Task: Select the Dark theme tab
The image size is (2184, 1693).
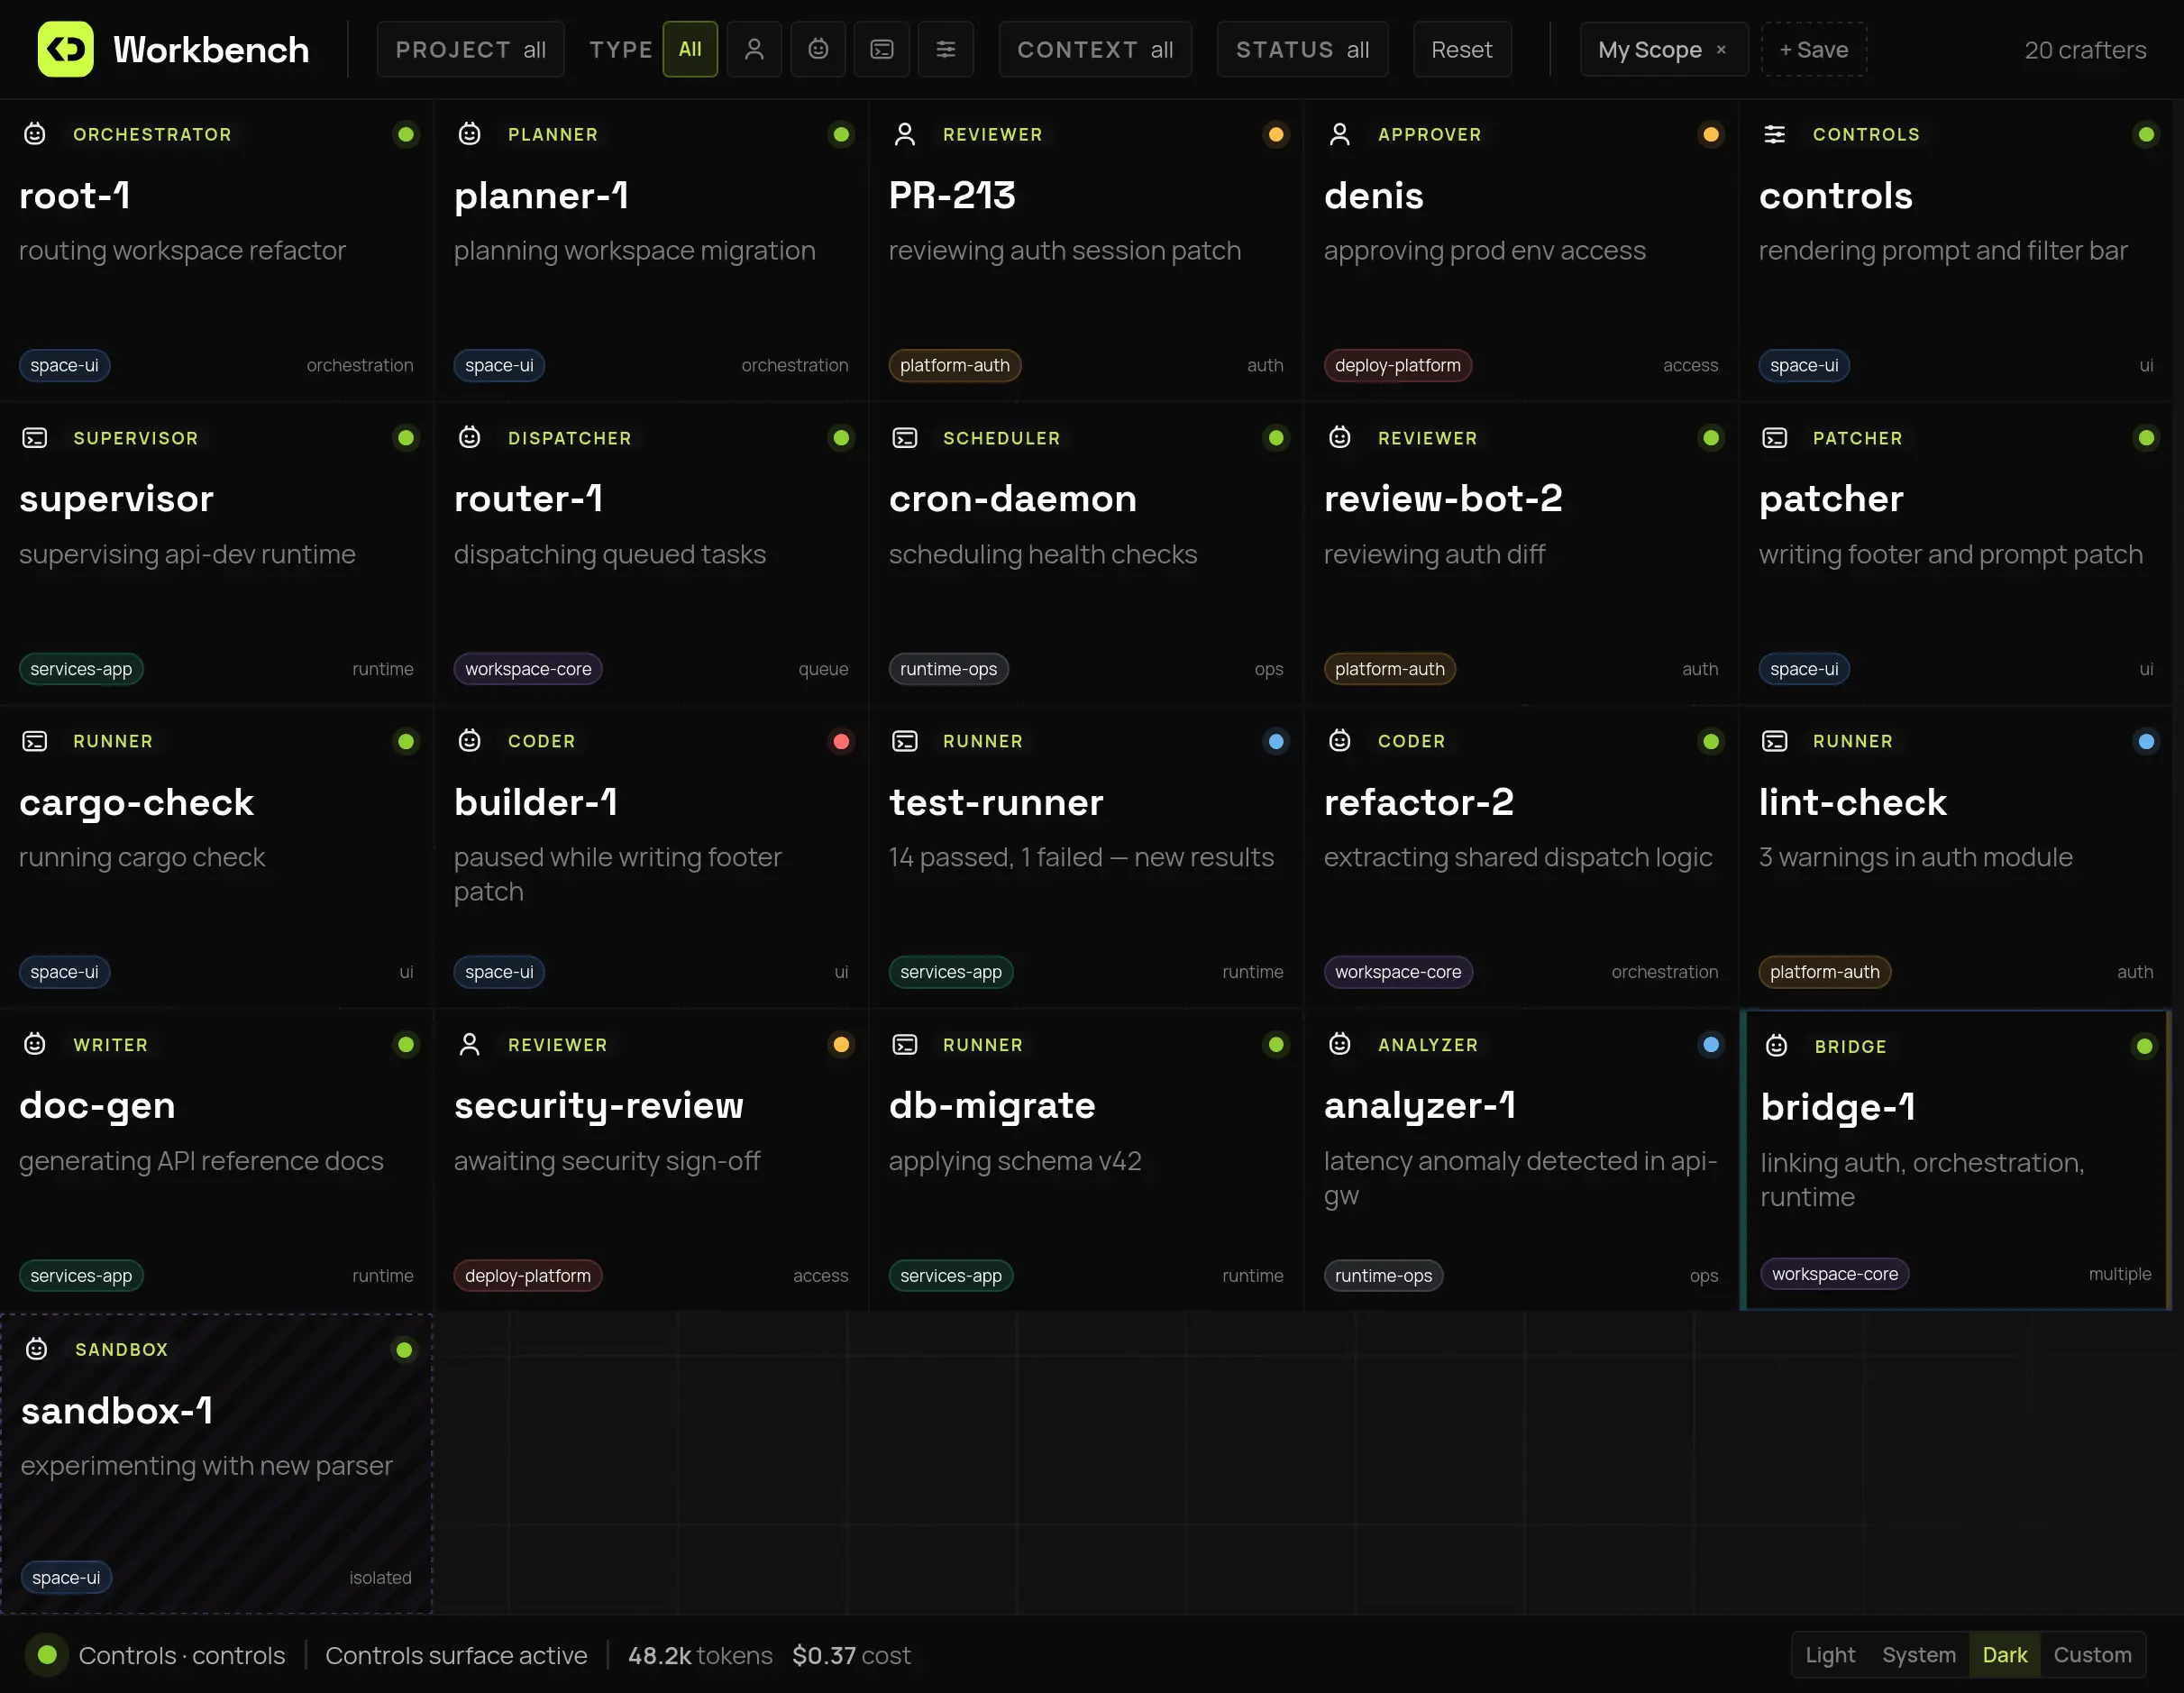Action: pyautogui.click(x=2004, y=1655)
